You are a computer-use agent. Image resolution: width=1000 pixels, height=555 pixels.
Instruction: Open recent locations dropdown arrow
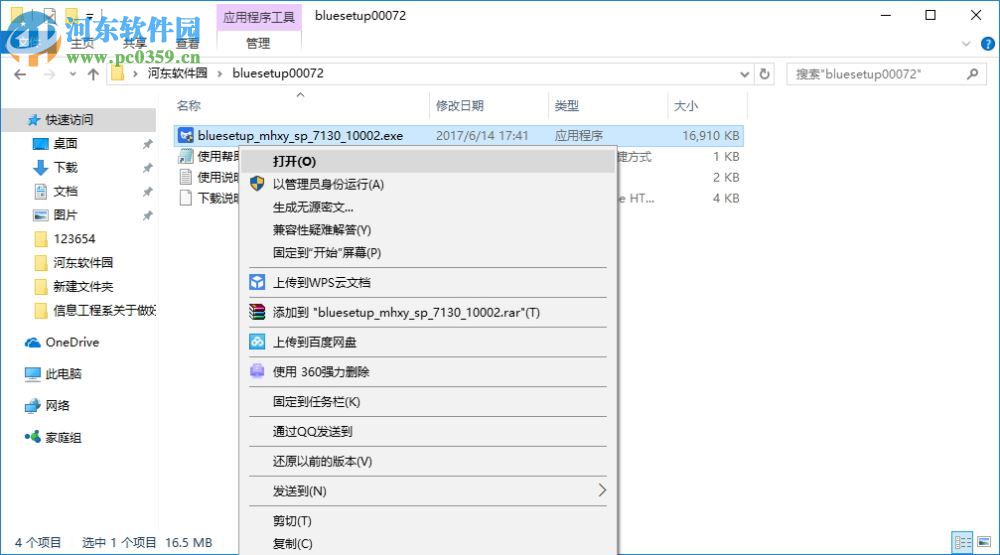coord(72,74)
